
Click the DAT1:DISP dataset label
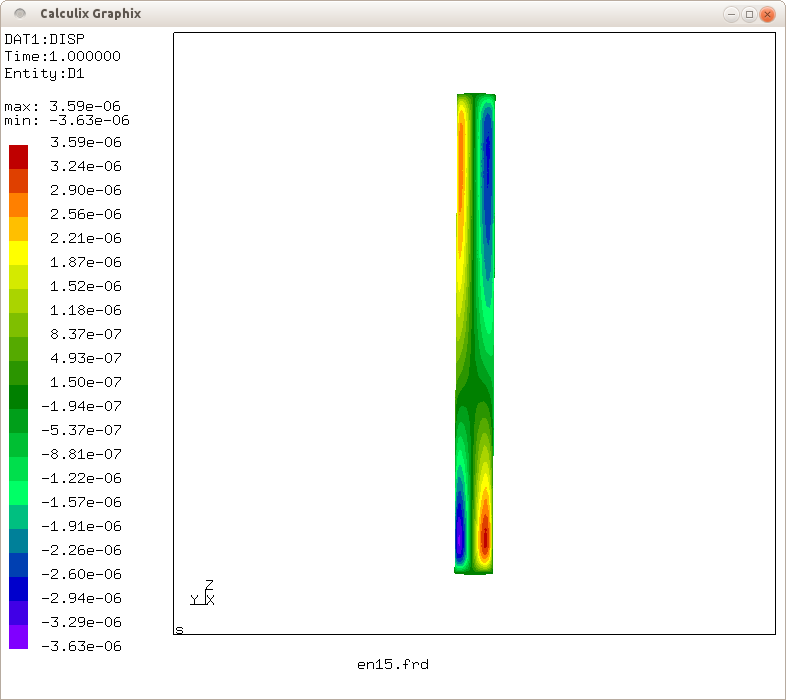point(45,39)
